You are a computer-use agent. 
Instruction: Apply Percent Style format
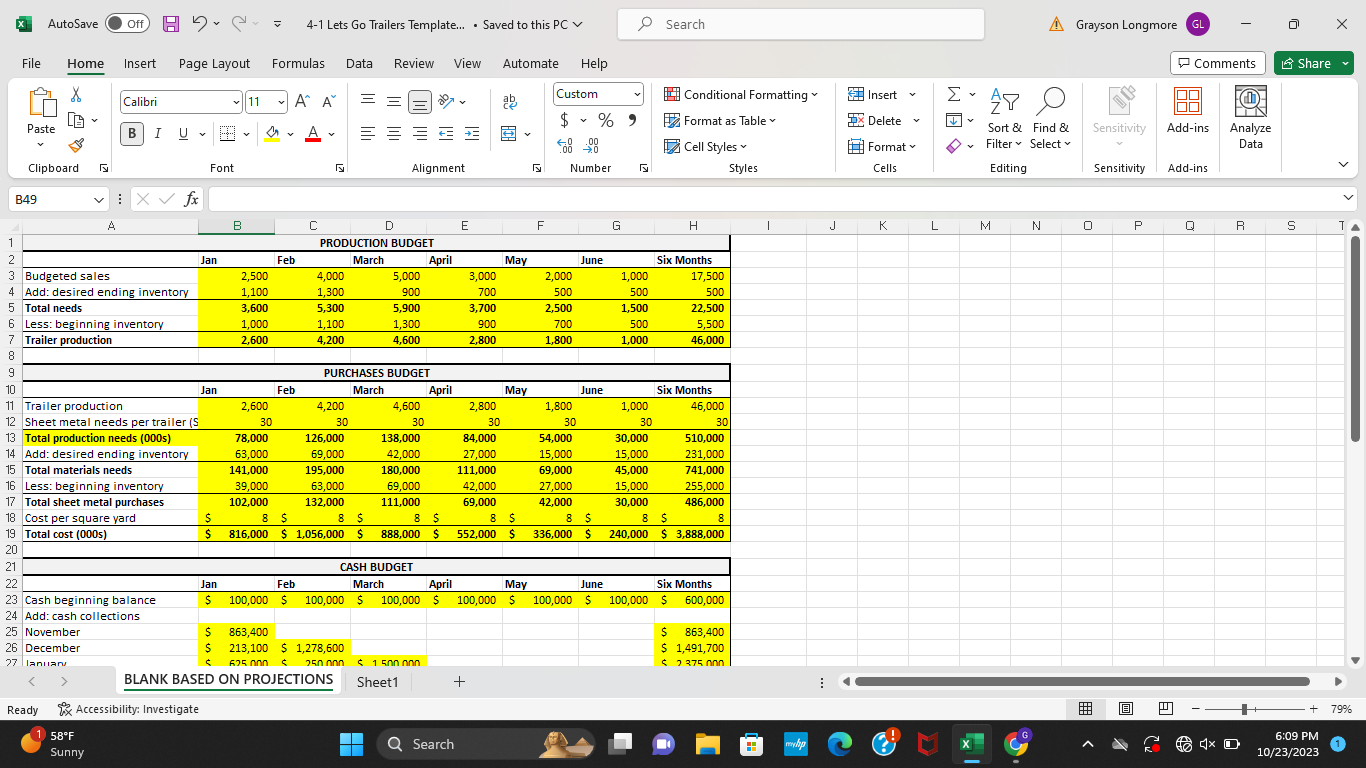coord(606,121)
